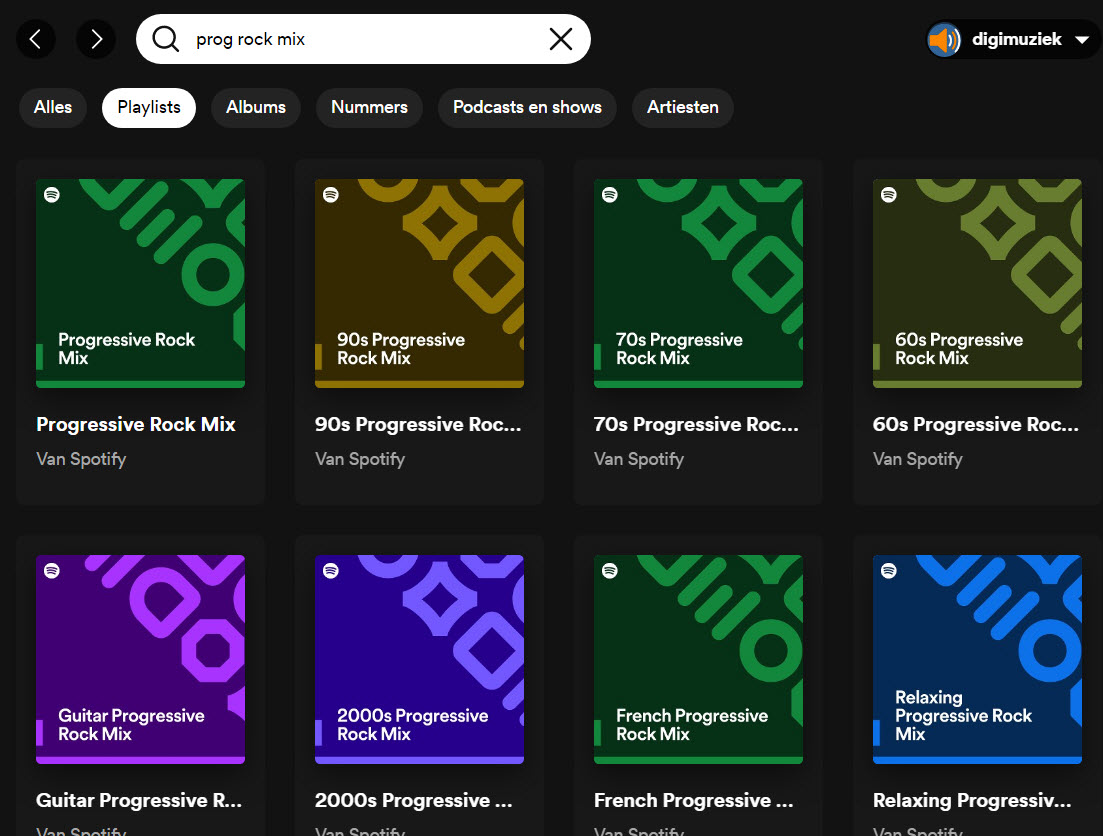Open the Guitar Progressive Rock Mix cover
This screenshot has height=836, width=1103.
pos(140,659)
